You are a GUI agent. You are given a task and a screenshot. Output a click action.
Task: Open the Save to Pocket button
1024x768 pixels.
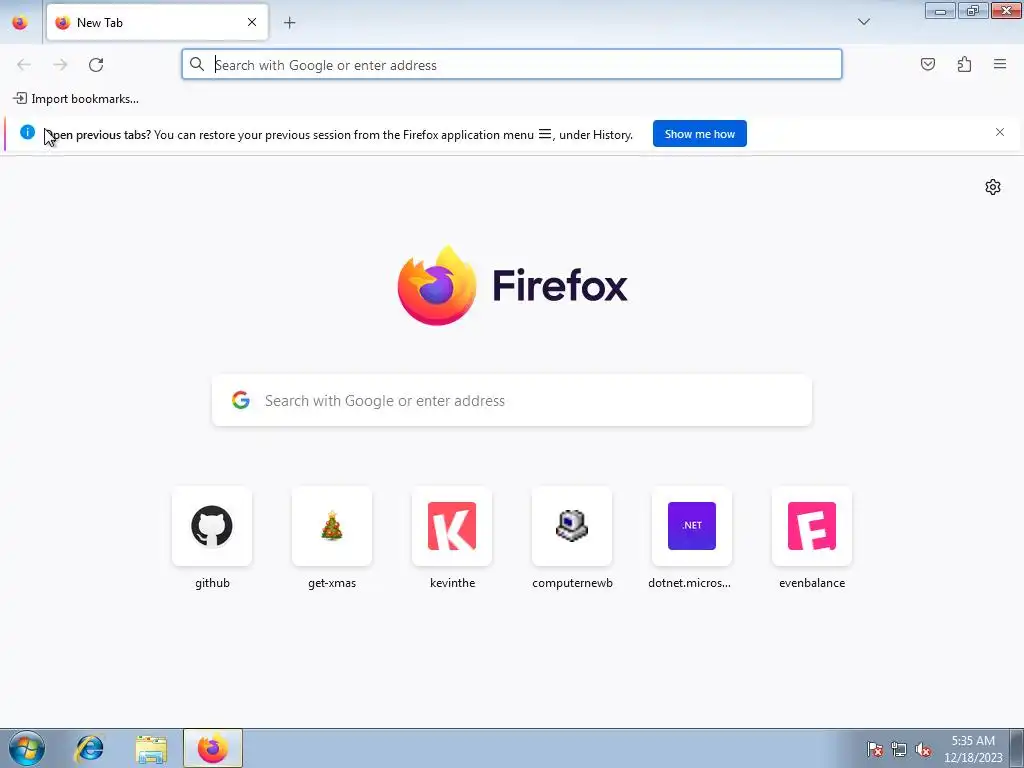(928, 64)
